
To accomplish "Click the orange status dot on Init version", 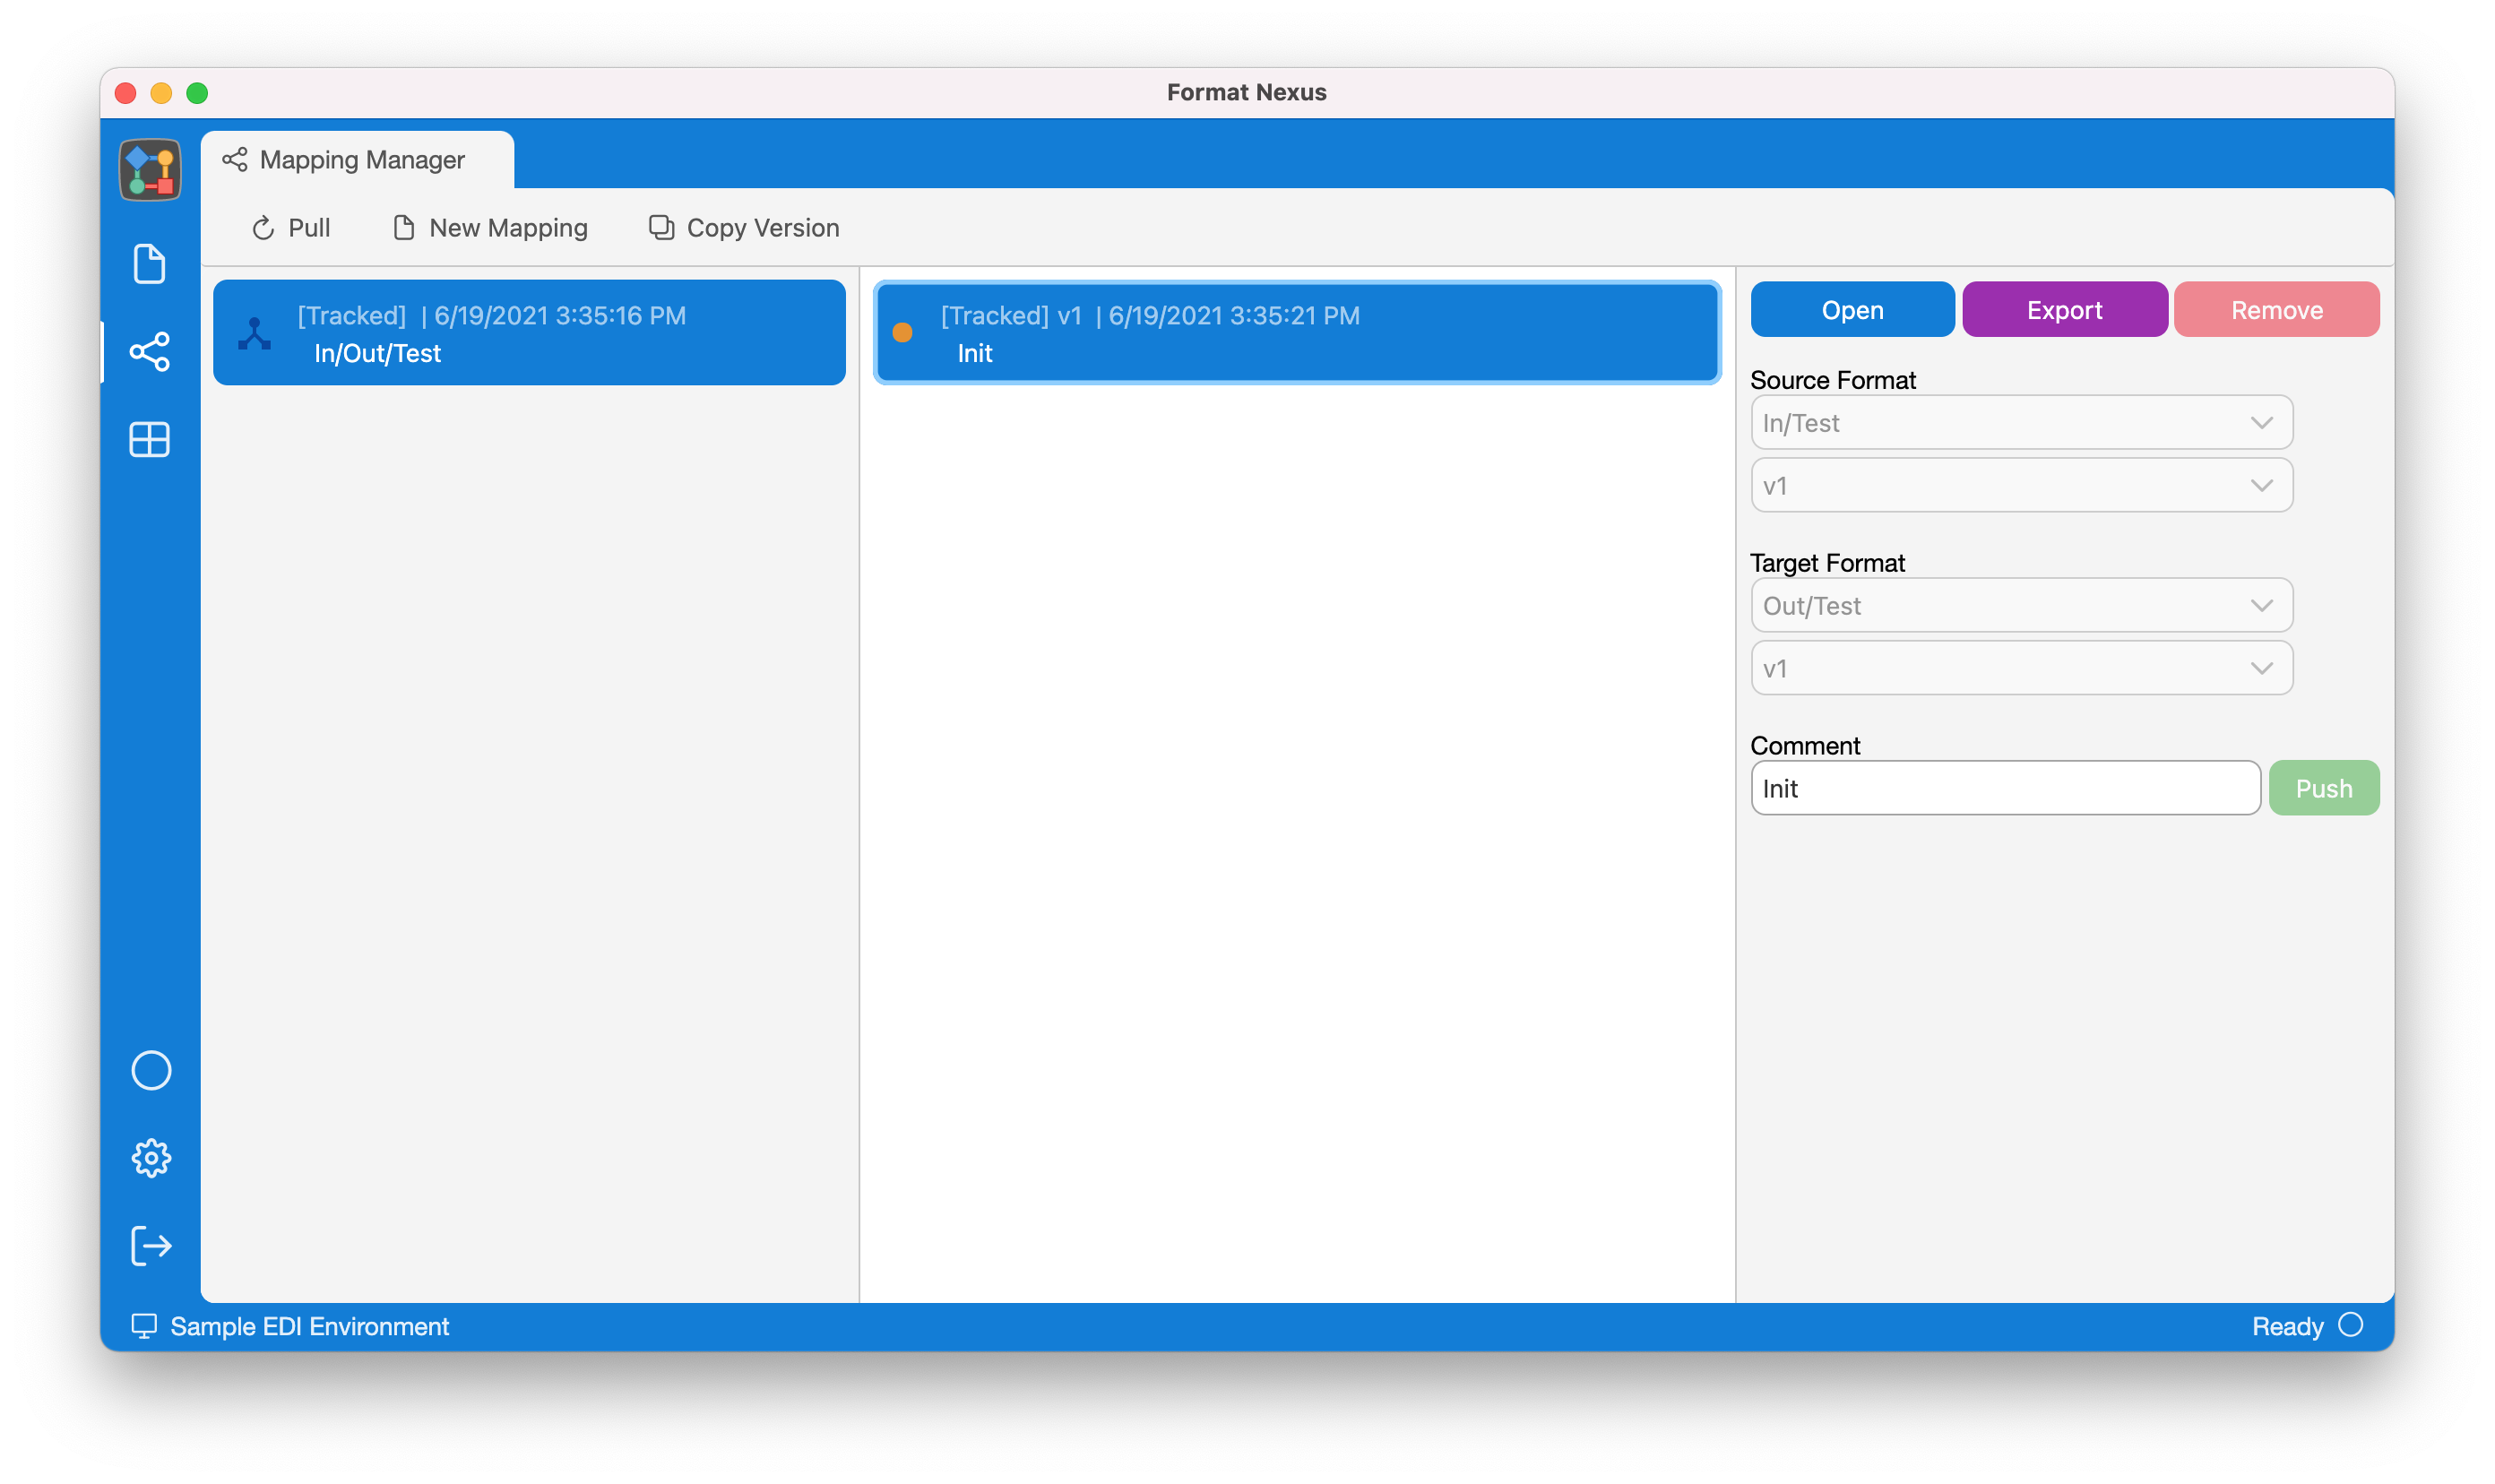I will click(902, 333).
